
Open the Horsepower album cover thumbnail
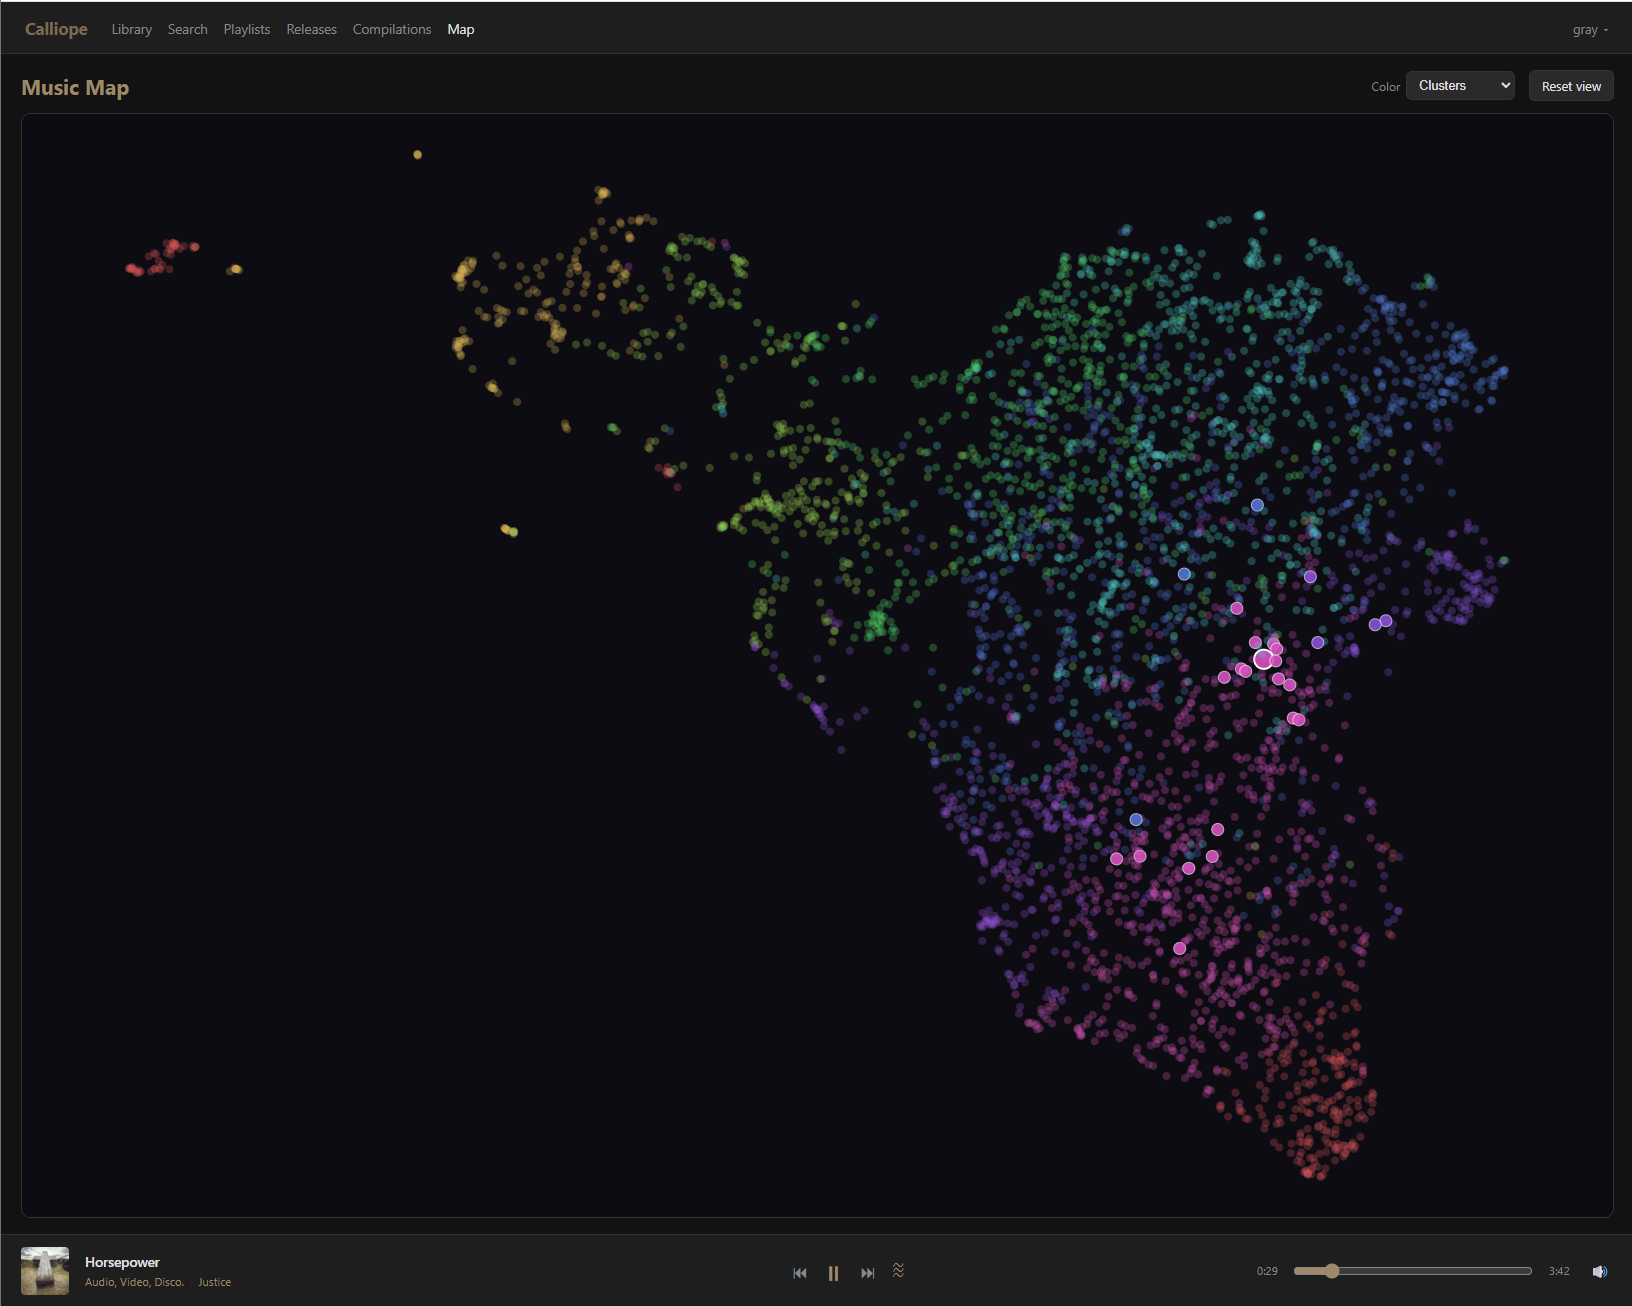coord(45,1271)
